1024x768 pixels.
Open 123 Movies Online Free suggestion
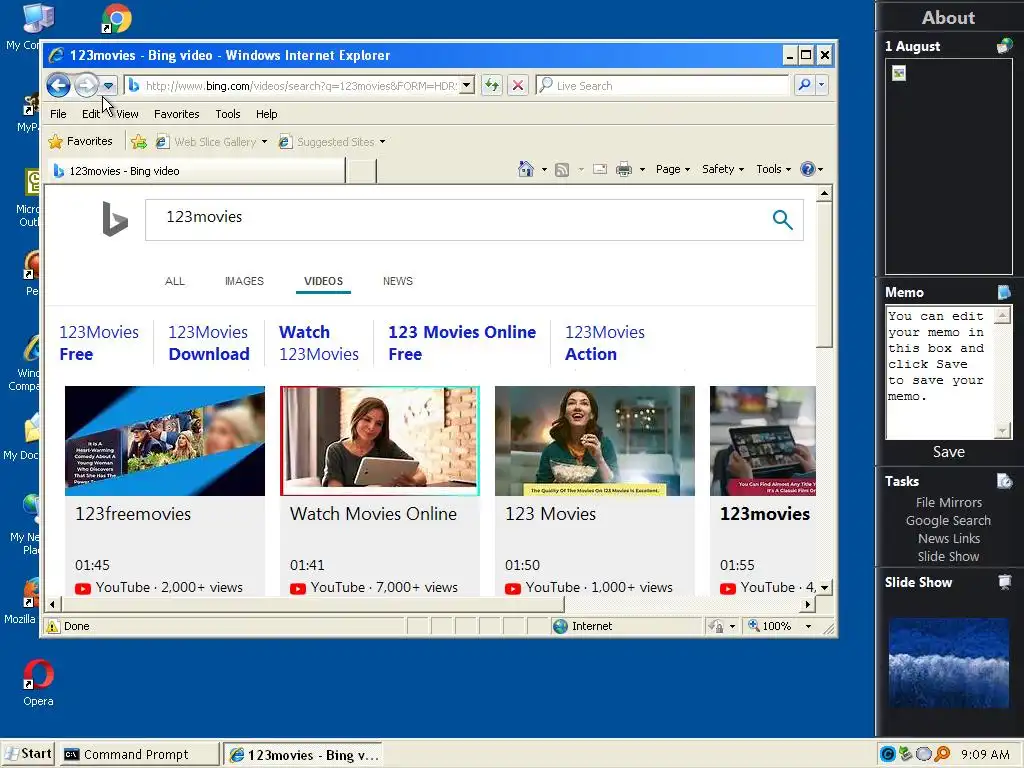pos(462,344)
